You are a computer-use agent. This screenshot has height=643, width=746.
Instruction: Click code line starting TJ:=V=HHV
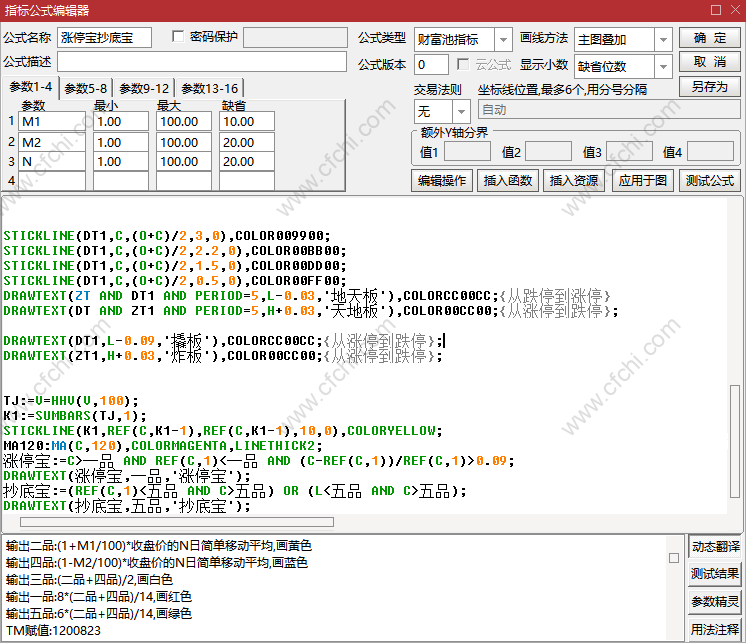71,400
